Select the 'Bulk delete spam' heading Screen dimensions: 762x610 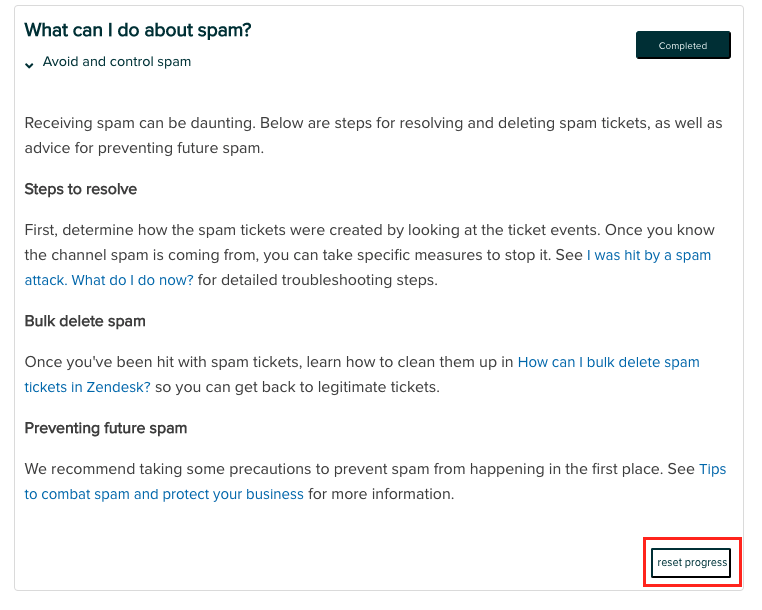85,321
